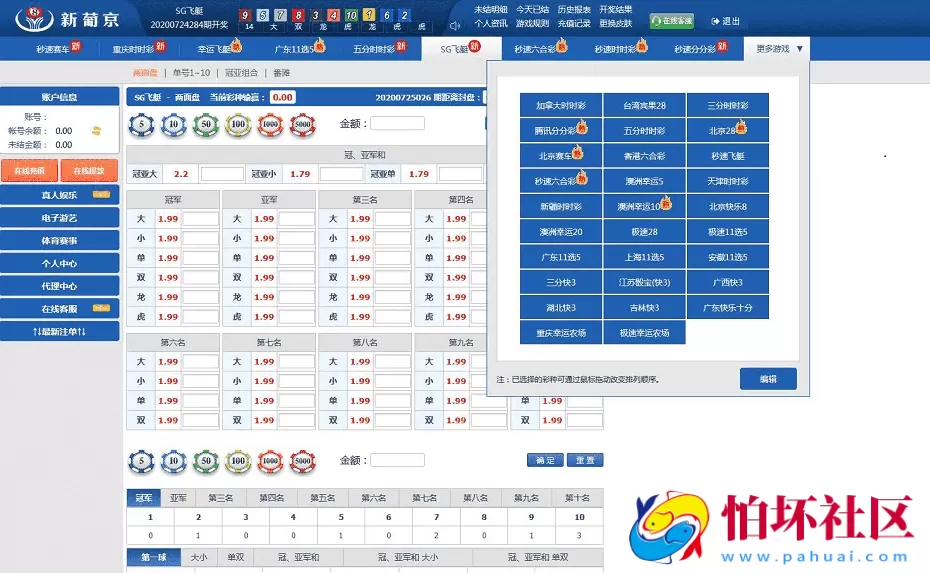Click the 编辑 button in the games popup

click(x=768, y=379)
